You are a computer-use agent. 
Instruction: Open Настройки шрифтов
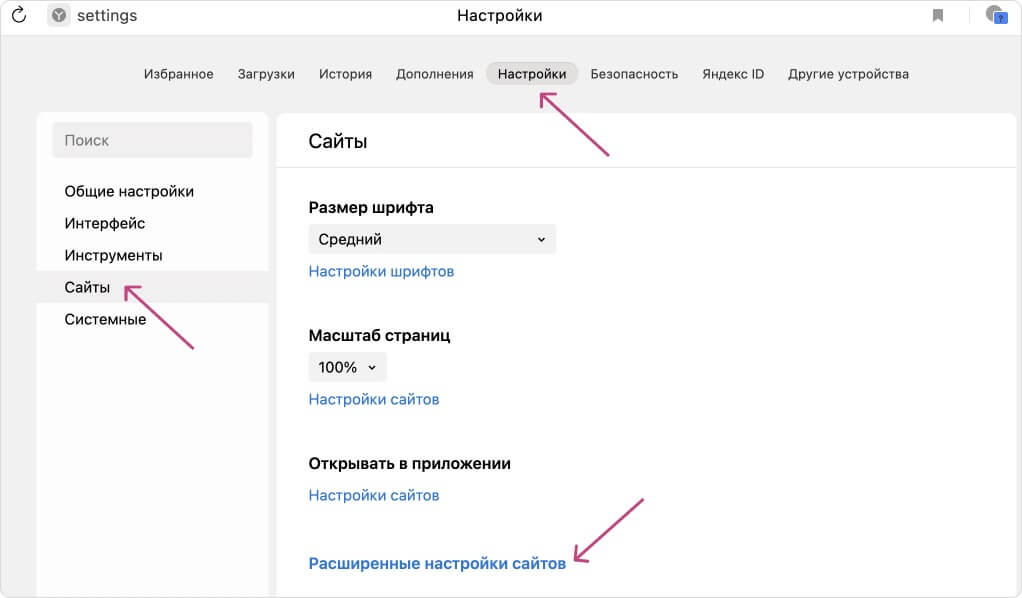pyautogui.click(x=380, y=271)
